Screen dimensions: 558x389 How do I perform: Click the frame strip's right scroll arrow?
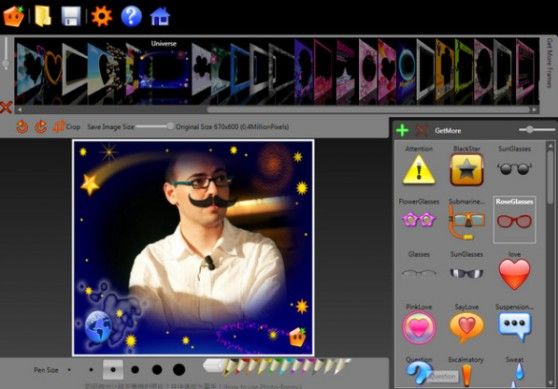534,110
